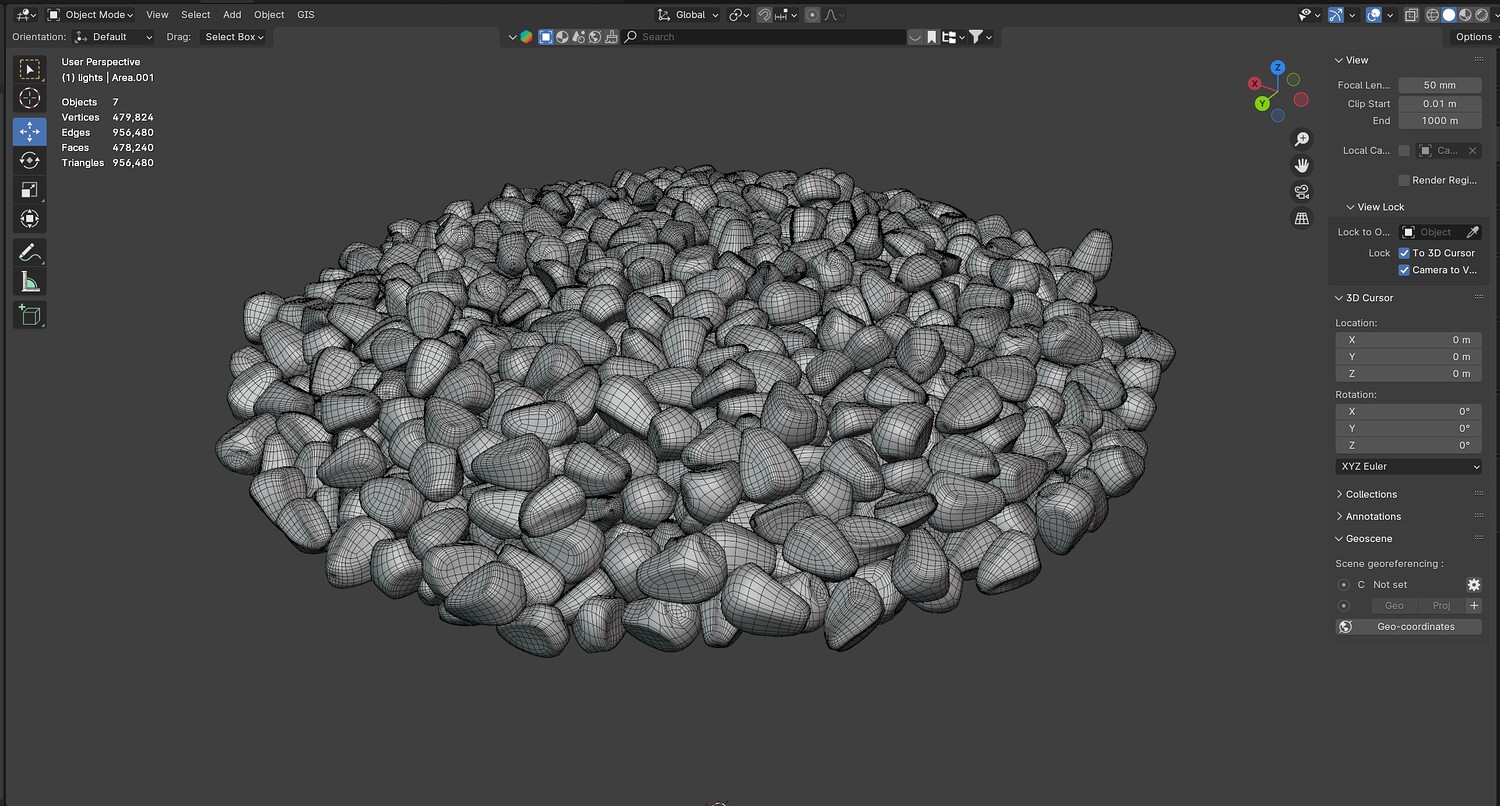Choose the Annotate pencil tool
1500x806 pixels.
(30, 252)
